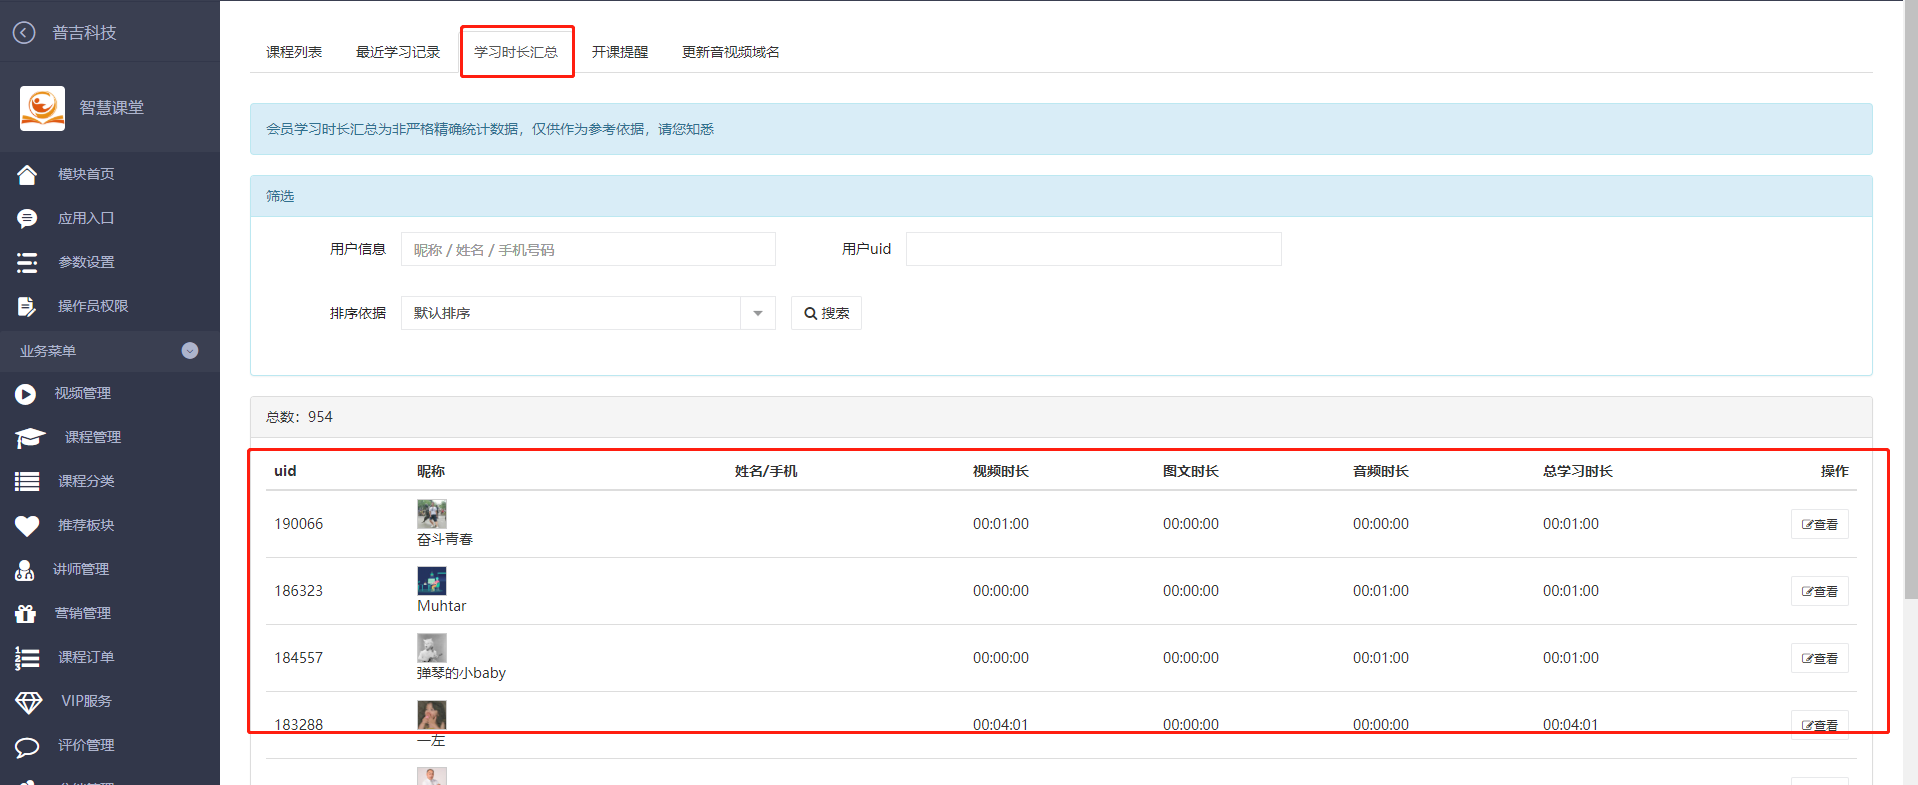Click 00:04:01 video duration for uid 183288

coord(1000,725)
